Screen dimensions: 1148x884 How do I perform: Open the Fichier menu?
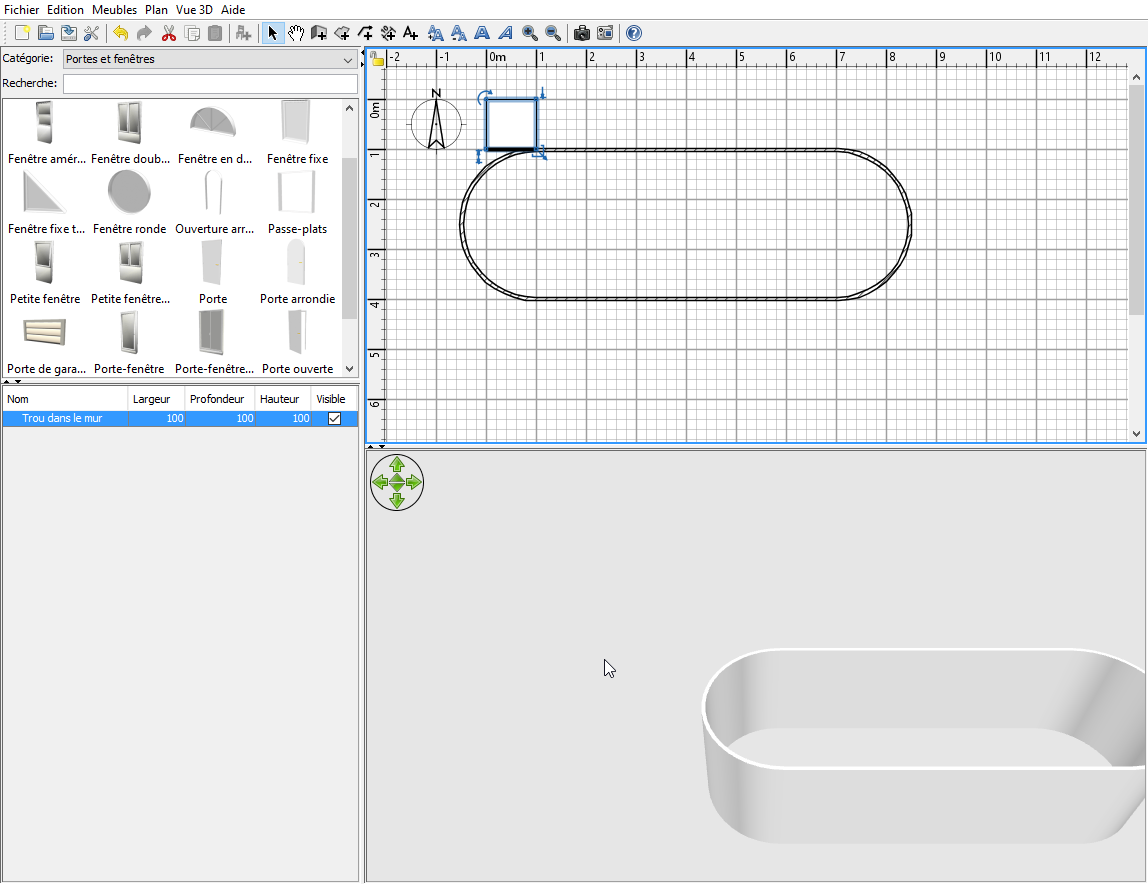click(x=21, y=10)
